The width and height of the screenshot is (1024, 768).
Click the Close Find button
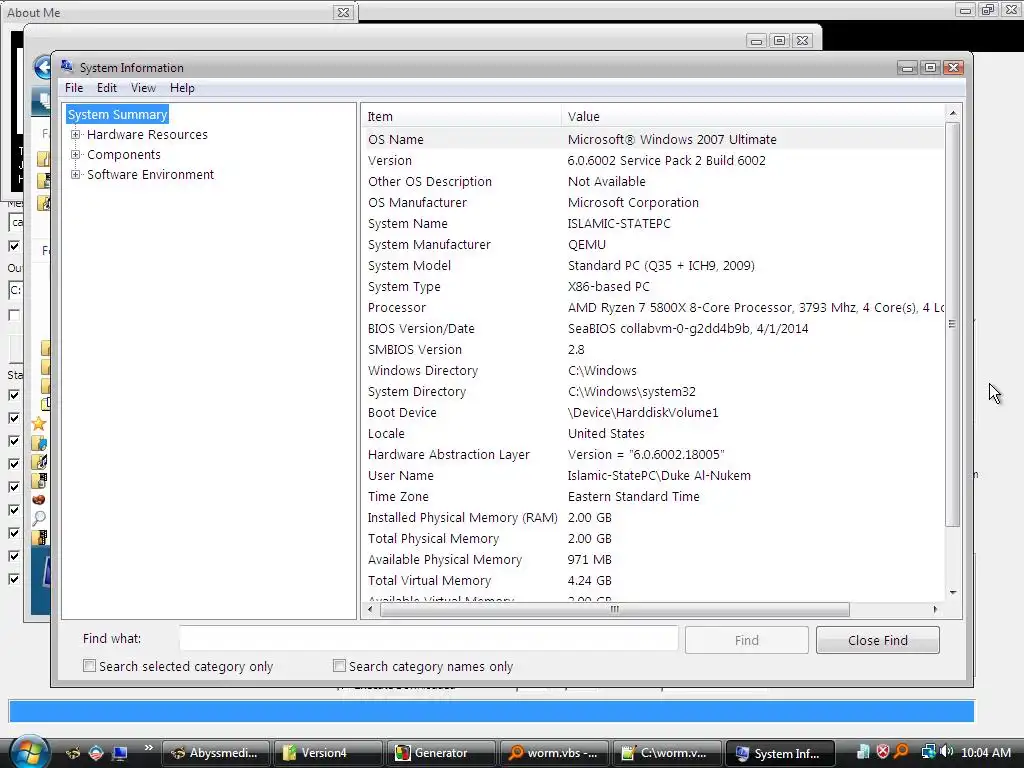[x=878, y=640]
